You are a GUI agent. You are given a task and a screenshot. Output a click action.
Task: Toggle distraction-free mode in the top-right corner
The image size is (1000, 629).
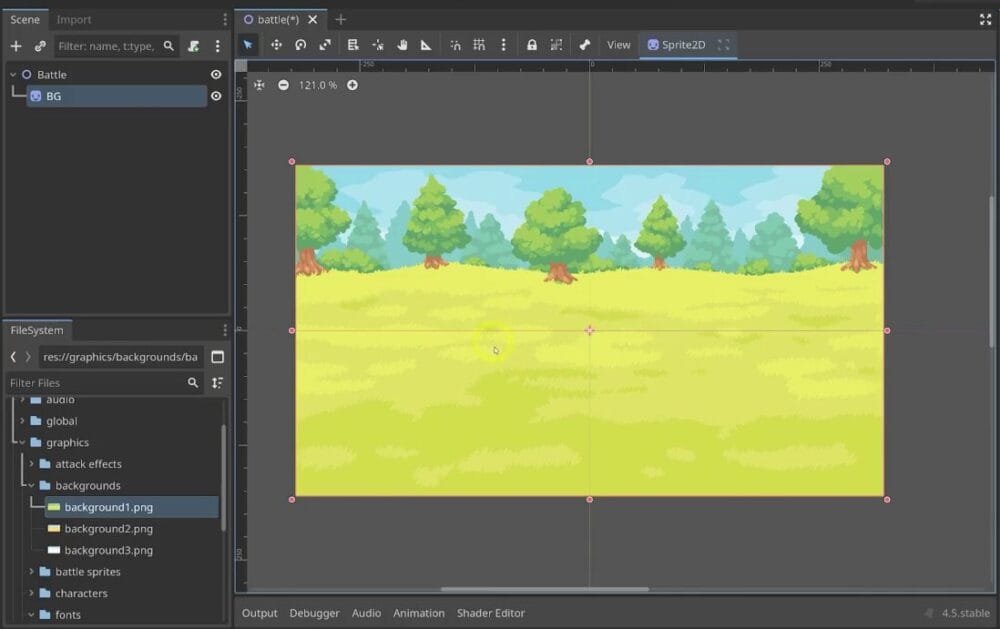pyautogui.click(x=985, y=20)
